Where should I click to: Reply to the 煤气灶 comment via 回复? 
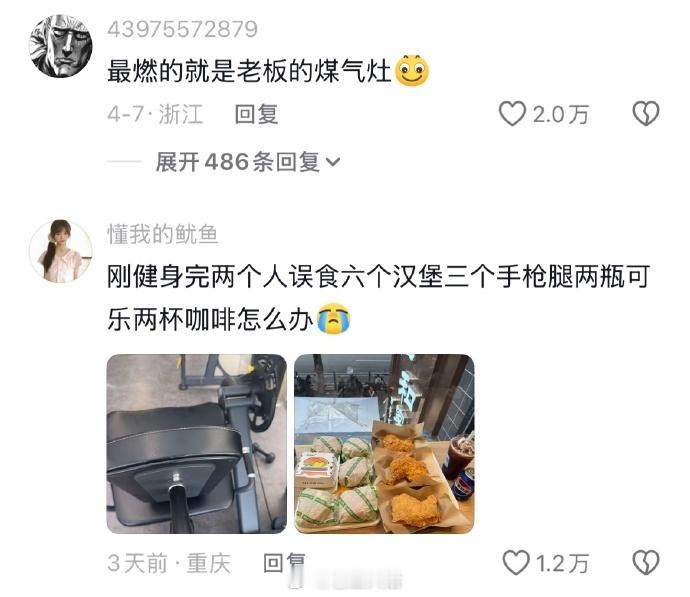tap(257, 114)
